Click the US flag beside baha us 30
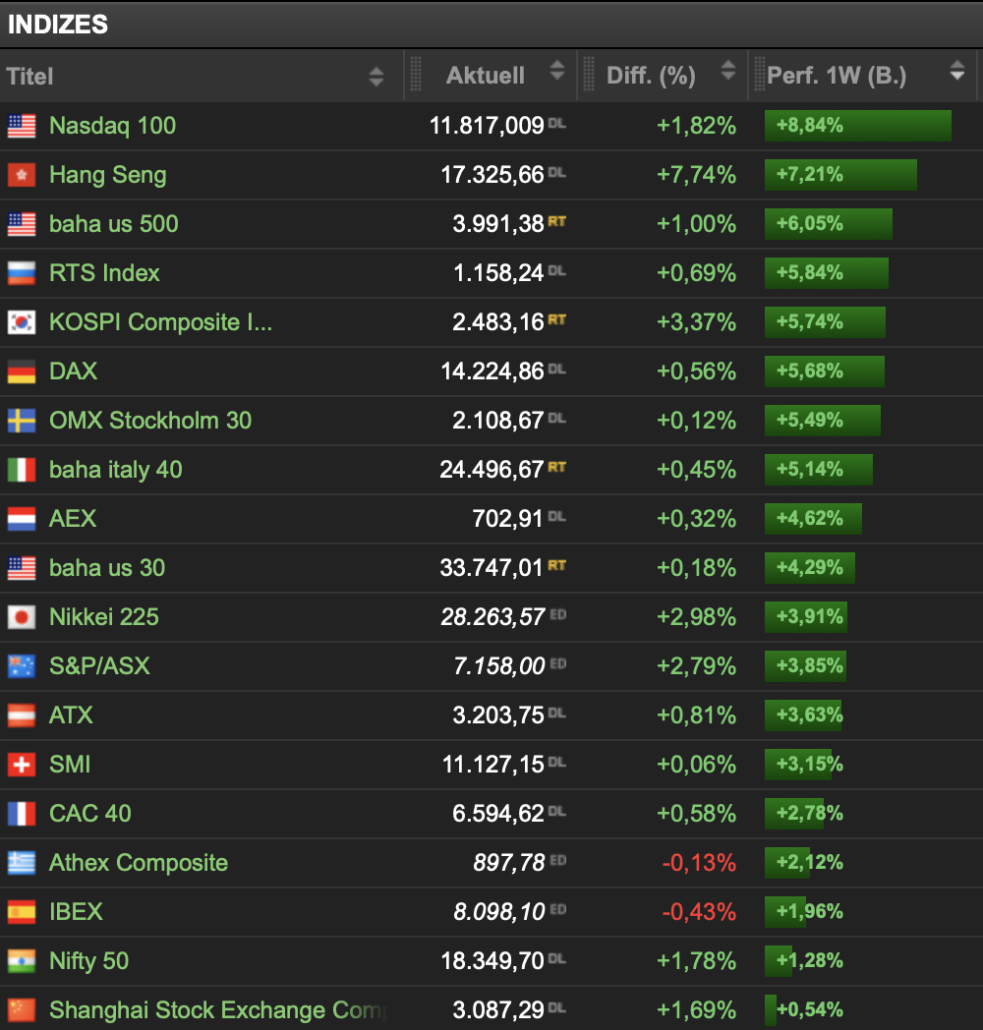Screen dimensions: 983x1030 [x=22, y=568]
